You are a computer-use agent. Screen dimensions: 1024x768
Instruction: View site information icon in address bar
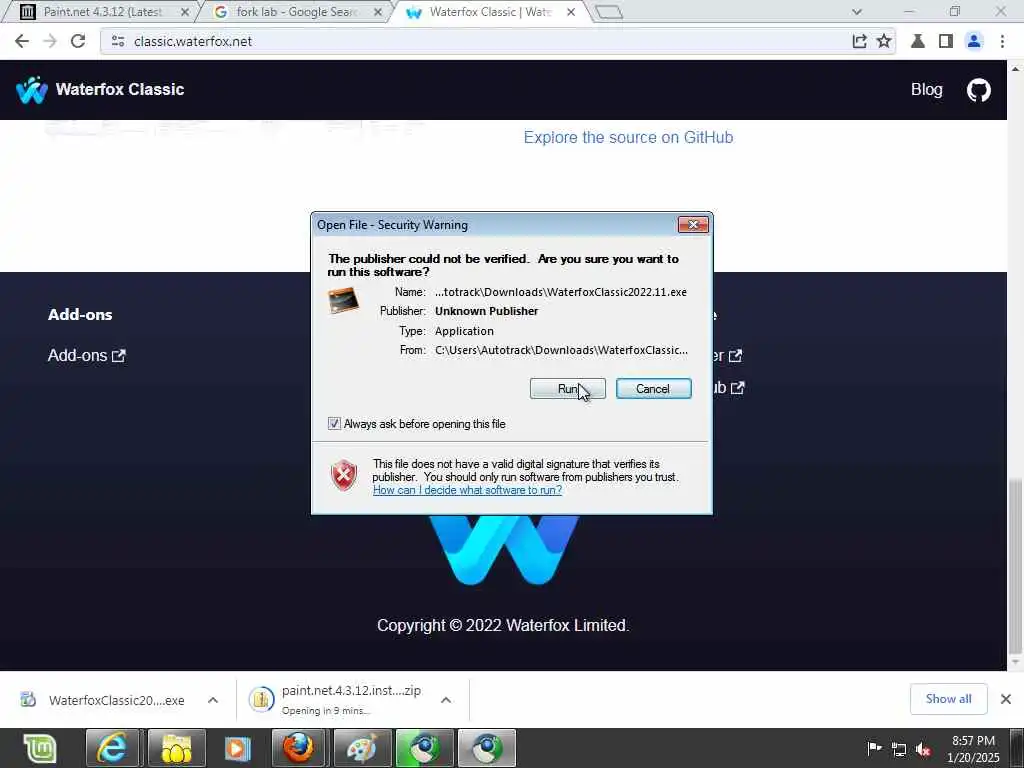[x=118, y=41]
